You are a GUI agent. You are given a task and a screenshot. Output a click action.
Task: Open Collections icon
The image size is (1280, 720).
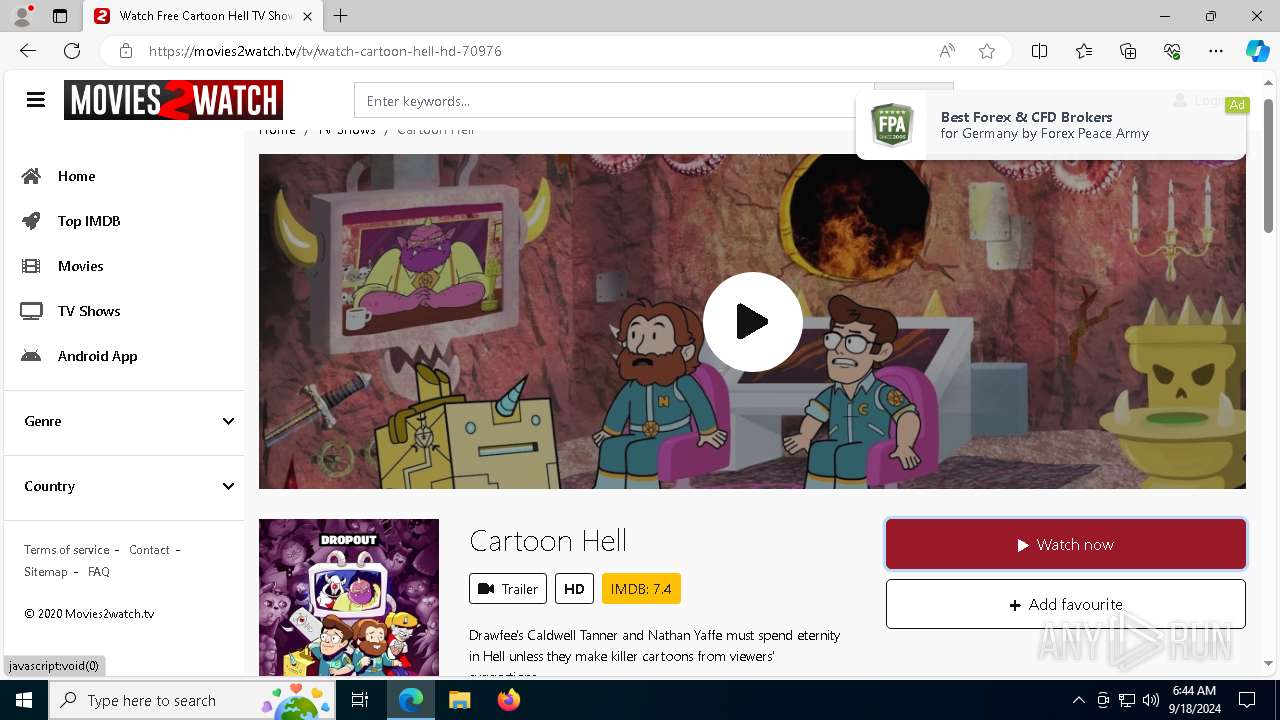click(1128, 51)
